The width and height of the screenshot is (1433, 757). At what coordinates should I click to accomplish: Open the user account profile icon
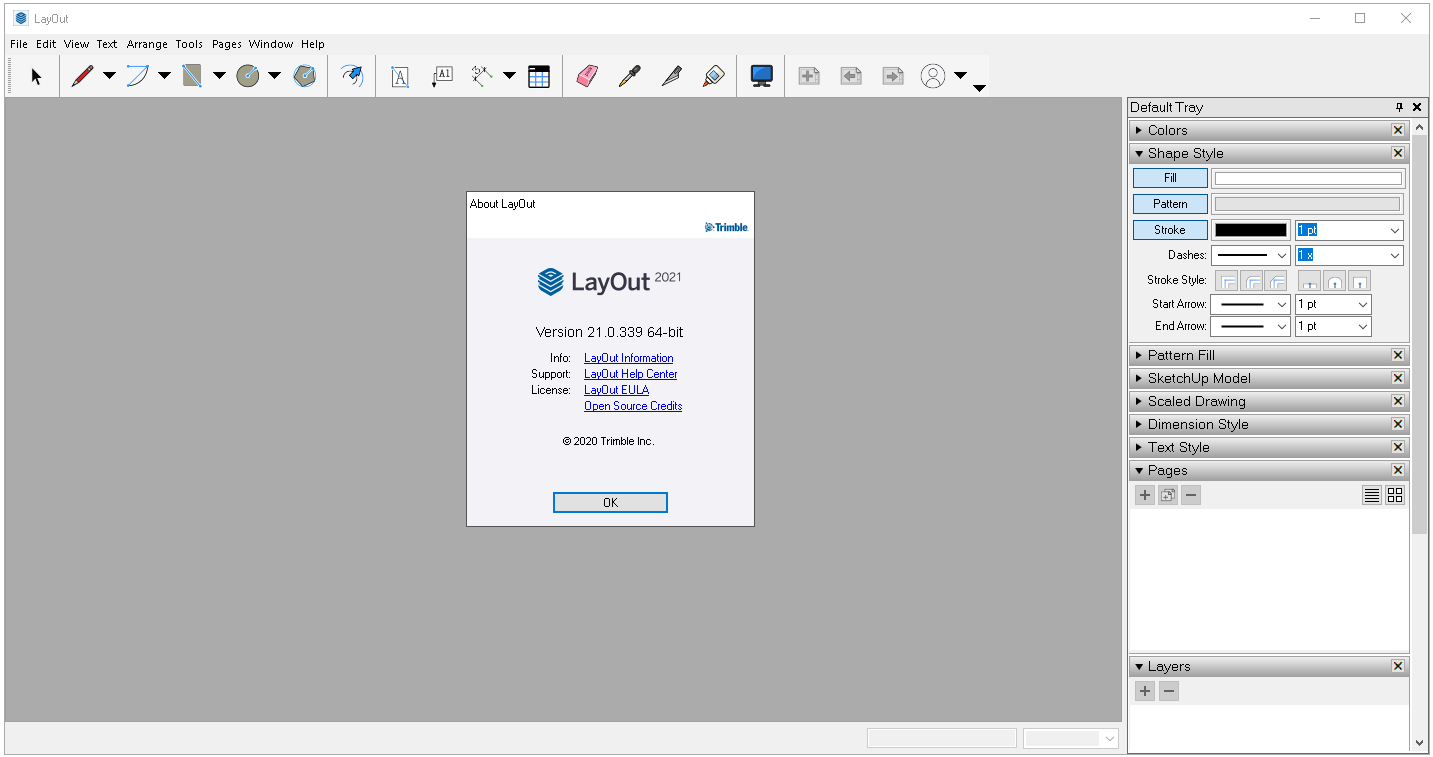click(933, 76)
